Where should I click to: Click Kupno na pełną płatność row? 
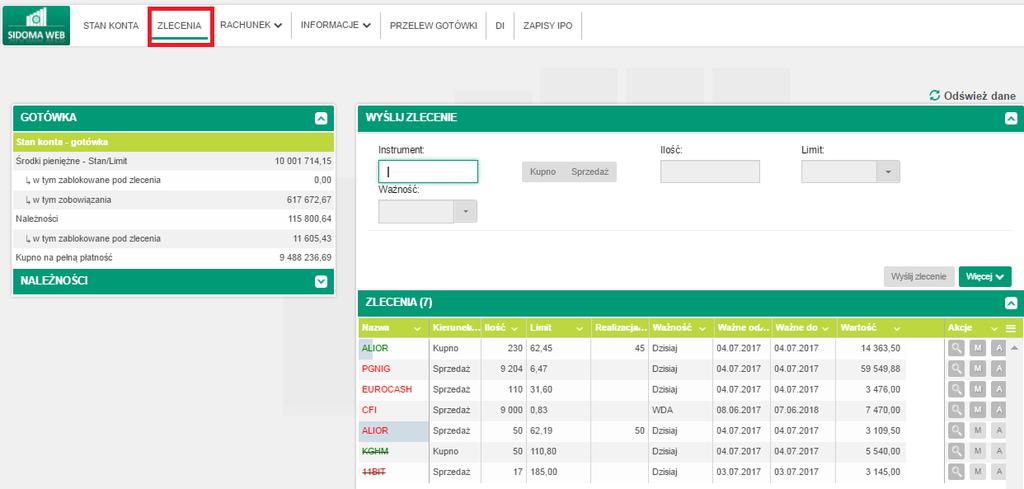tap(173, 258)
